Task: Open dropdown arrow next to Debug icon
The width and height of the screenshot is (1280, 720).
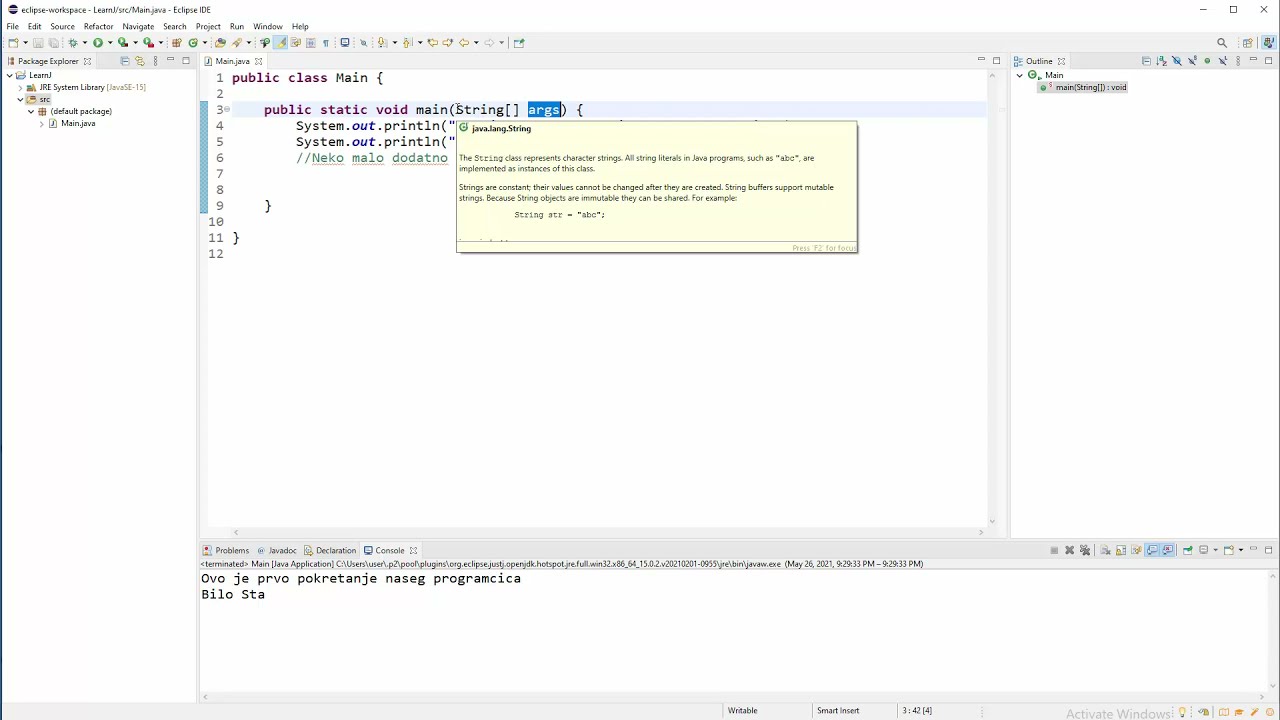Action: coord(84,43)
